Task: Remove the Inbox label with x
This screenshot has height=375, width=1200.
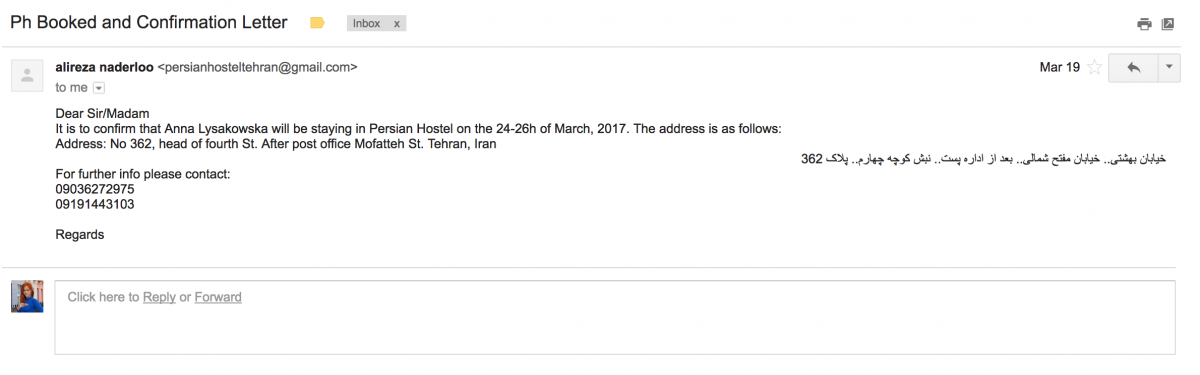Action: point(396,23)
